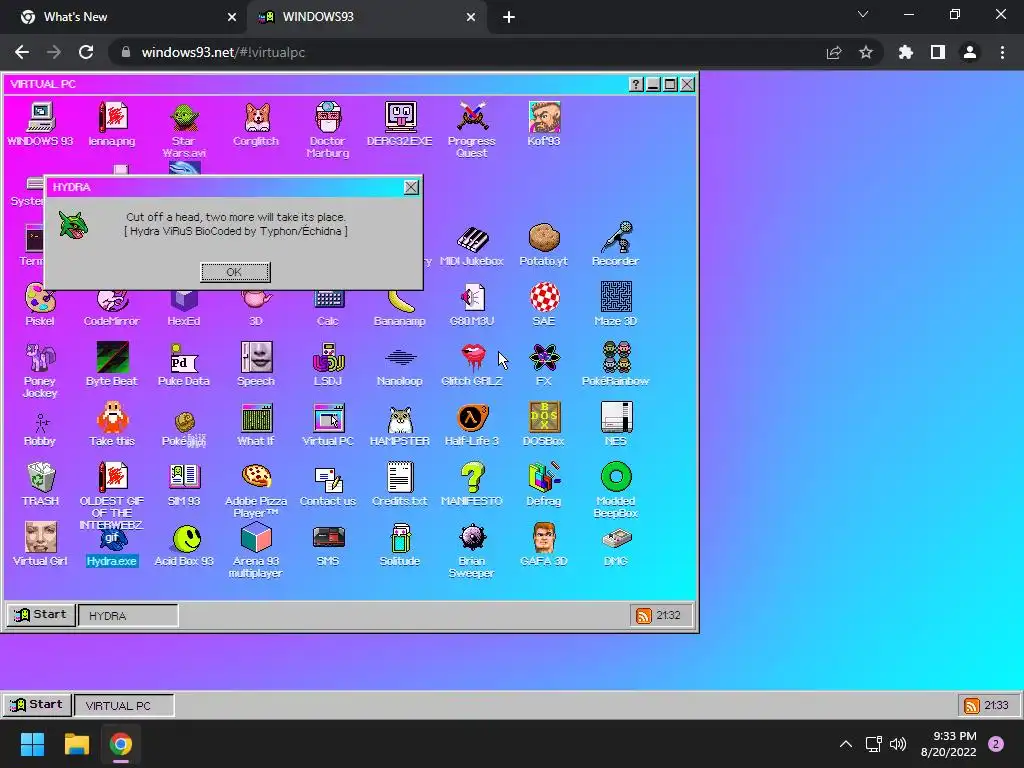Screen dimensions: 1024x768
Task: Launch the Corglitch desktop icon
Action: click(257, 118)
